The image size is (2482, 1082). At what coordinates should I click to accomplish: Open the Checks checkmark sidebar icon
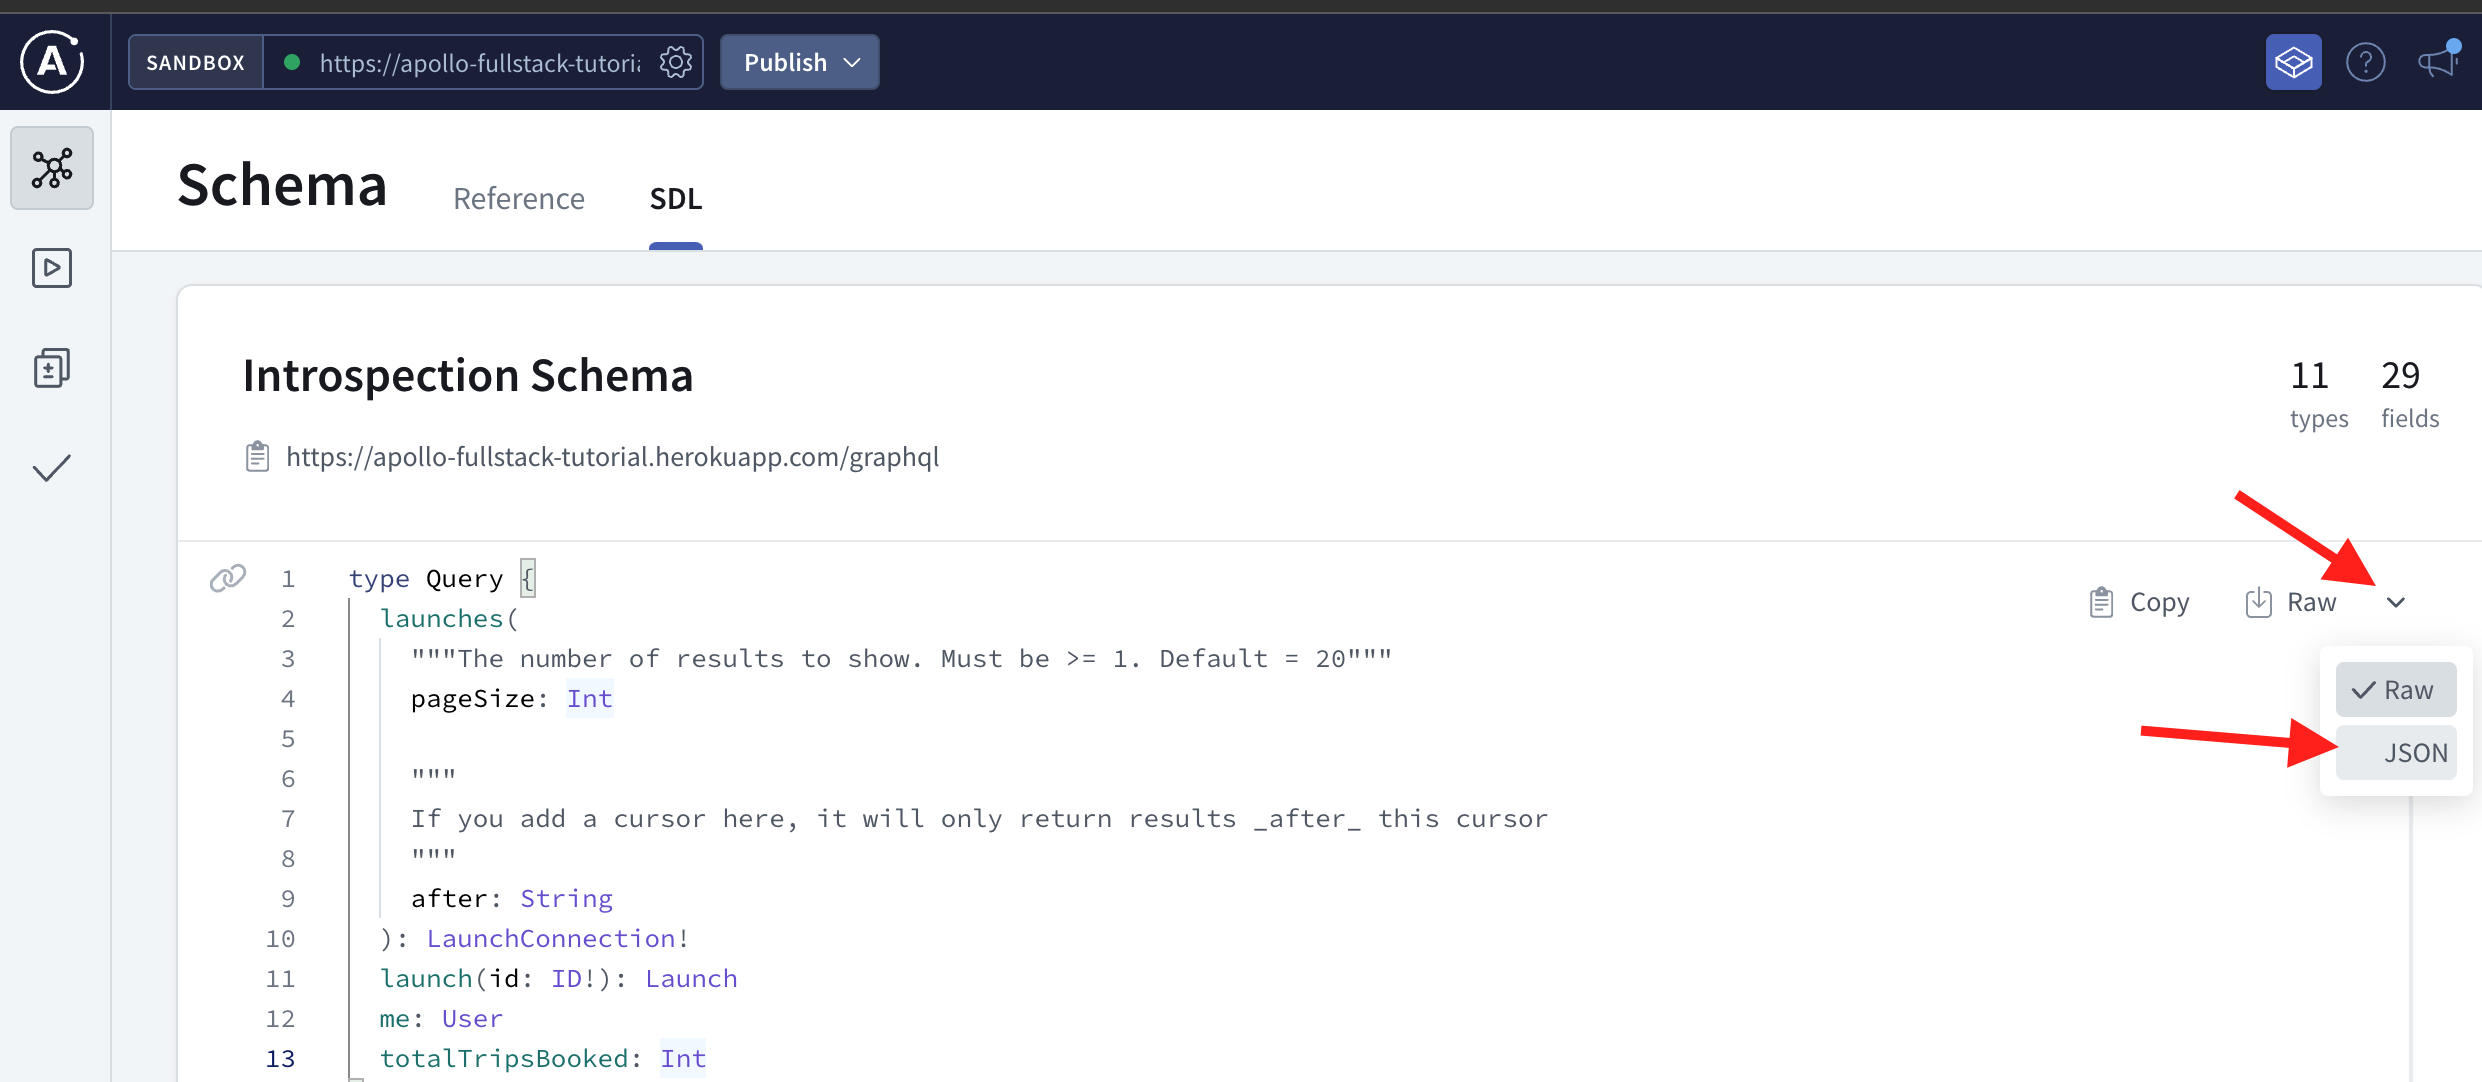click(52, 468)
